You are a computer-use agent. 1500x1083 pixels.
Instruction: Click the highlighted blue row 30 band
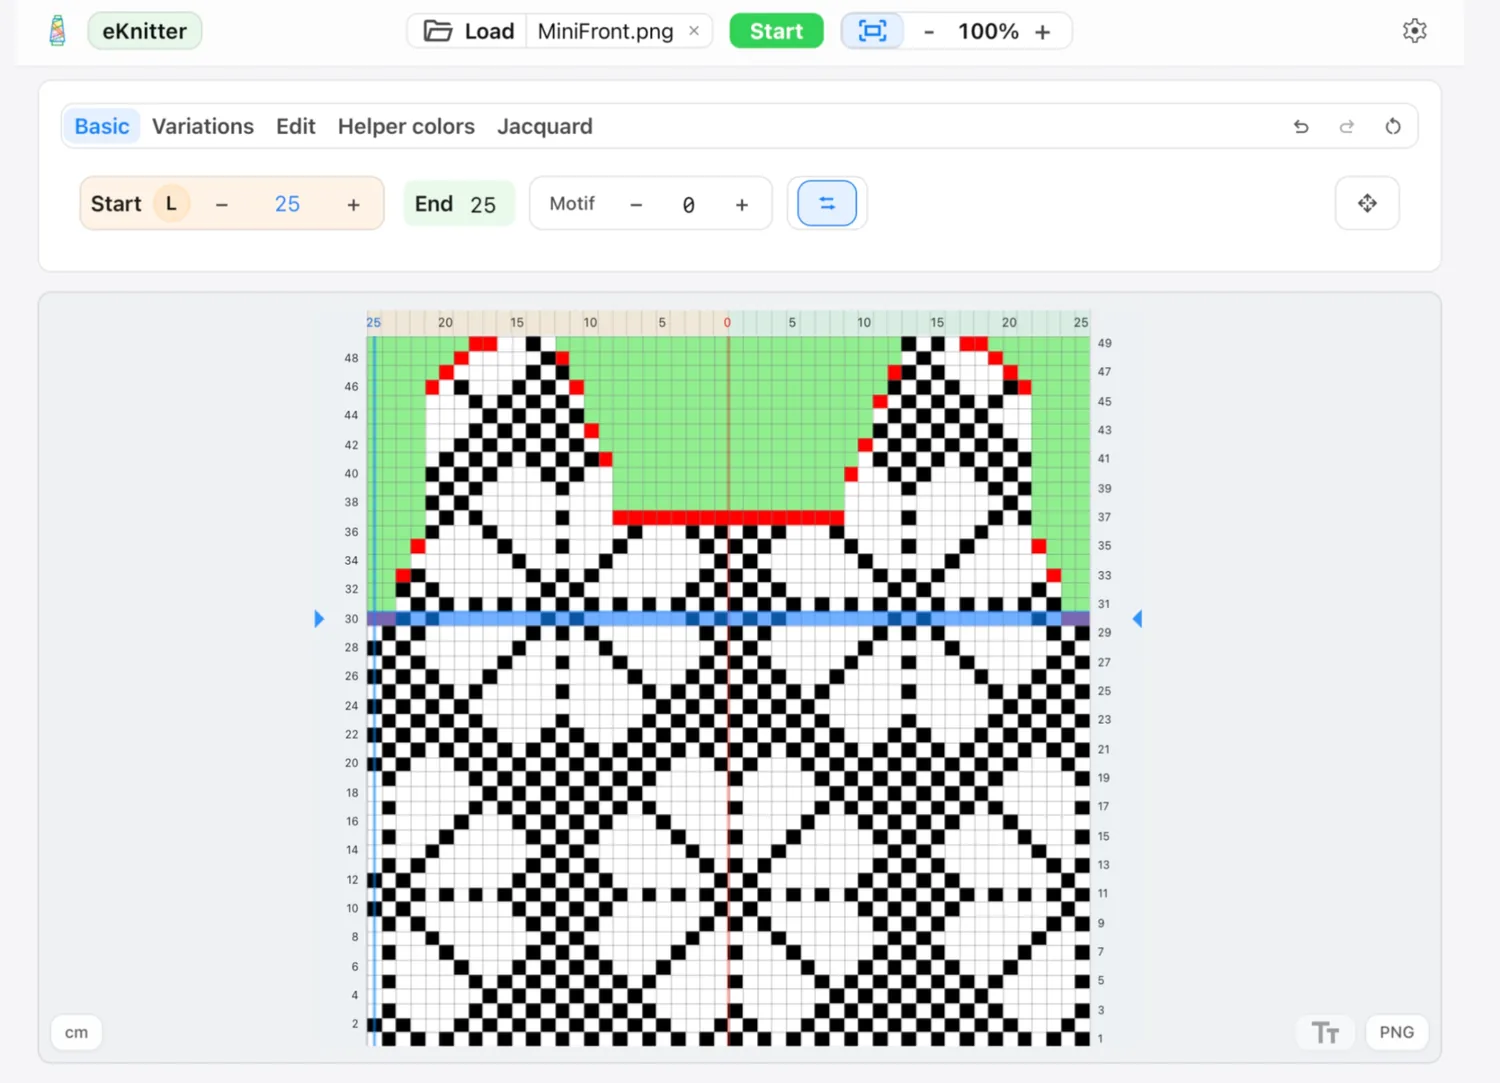pyautogui.click(x=728, y=619)
